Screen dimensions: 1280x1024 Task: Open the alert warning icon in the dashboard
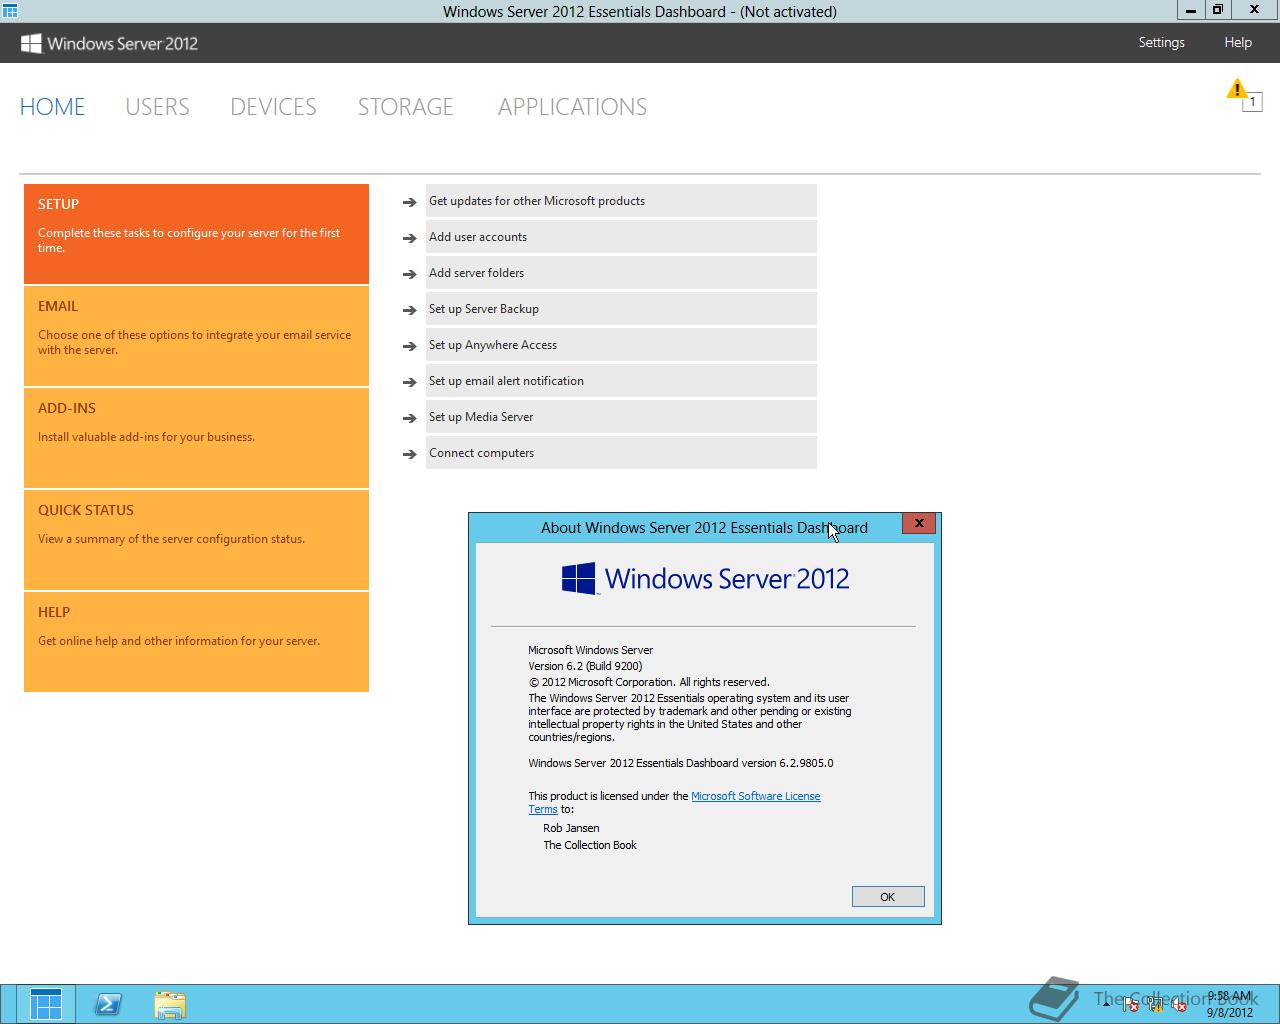(1243, 95)
